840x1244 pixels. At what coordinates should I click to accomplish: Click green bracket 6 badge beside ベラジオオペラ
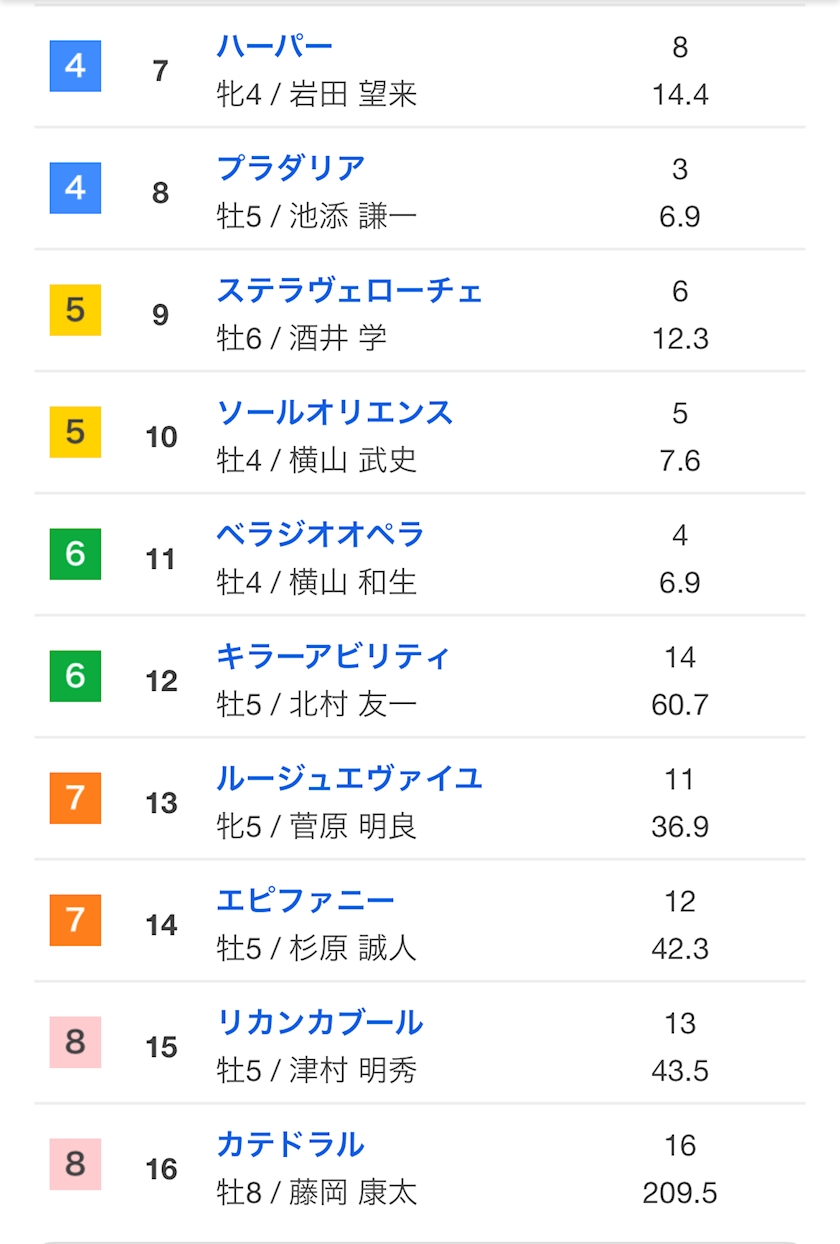click(x=75, y=554)
